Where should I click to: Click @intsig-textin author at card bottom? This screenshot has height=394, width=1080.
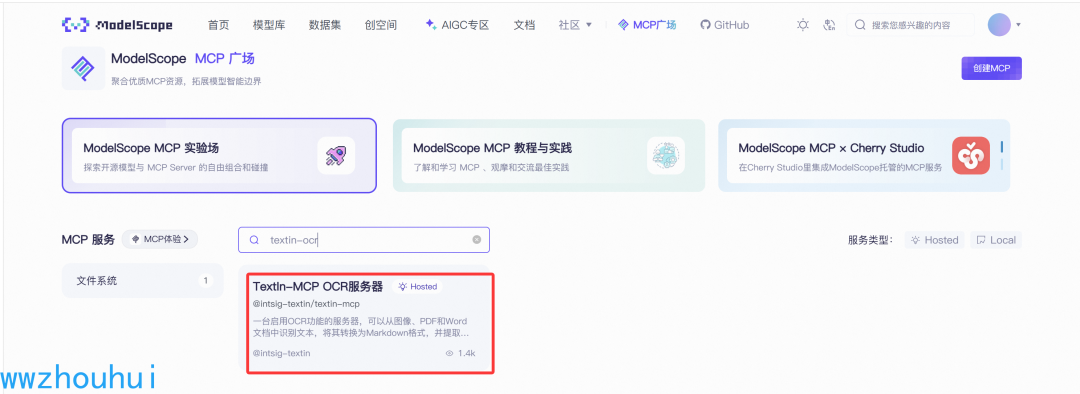[x=282, y=353]
